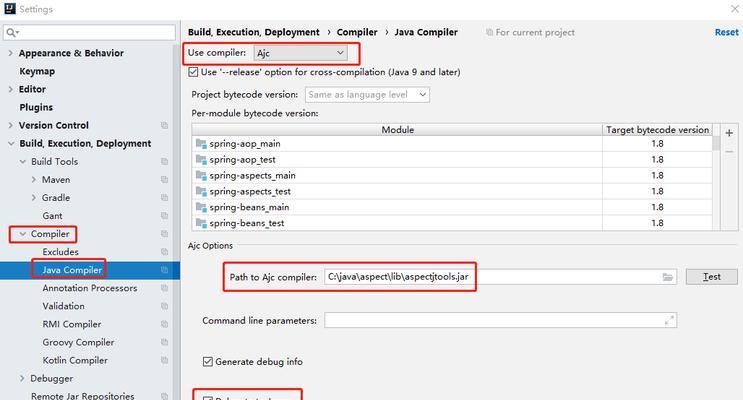This screenshot has height=400, width=743.
Task: Toggle the '--release' cross-compilation checkbox
Action: [193, 72]
